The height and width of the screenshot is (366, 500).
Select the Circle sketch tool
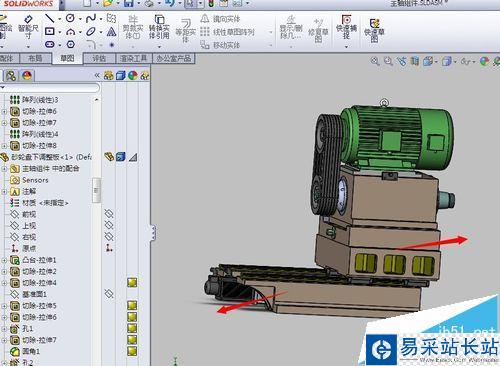point(70,18)
